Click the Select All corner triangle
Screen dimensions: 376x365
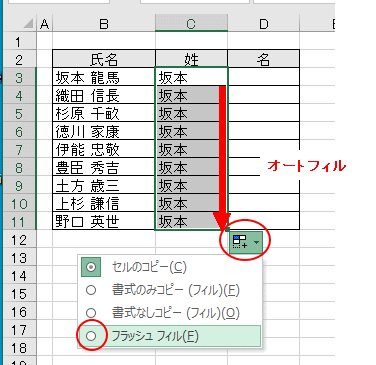coord(28,24)
